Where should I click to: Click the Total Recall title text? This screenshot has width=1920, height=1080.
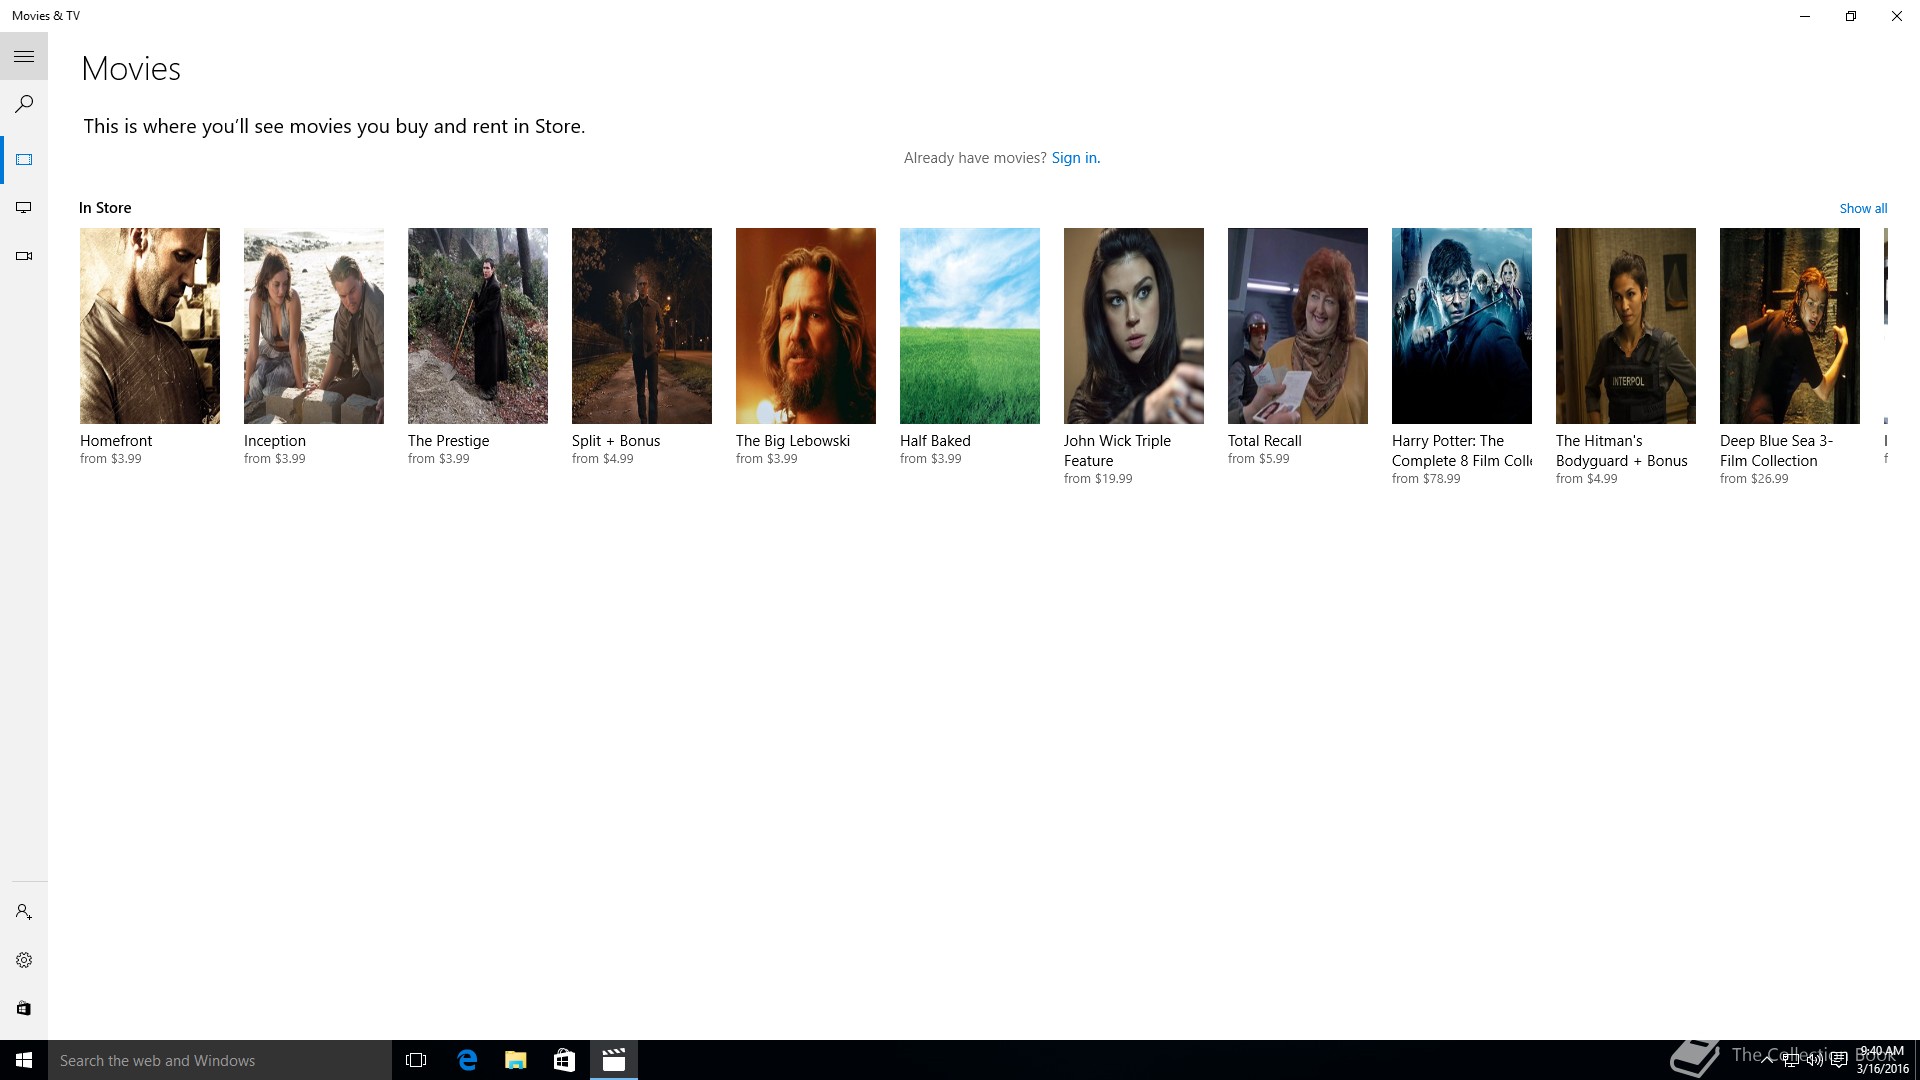click(1265, 441)
